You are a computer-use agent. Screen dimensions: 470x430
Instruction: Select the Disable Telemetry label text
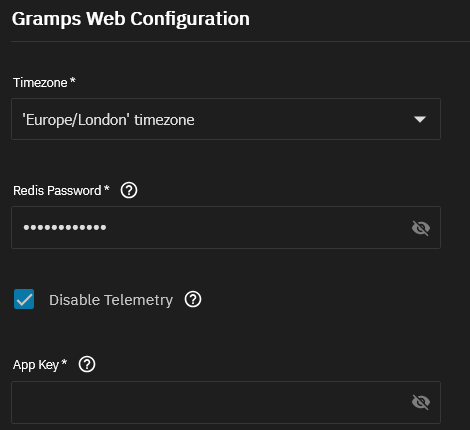pyautogui.click(x=111, y=300)
